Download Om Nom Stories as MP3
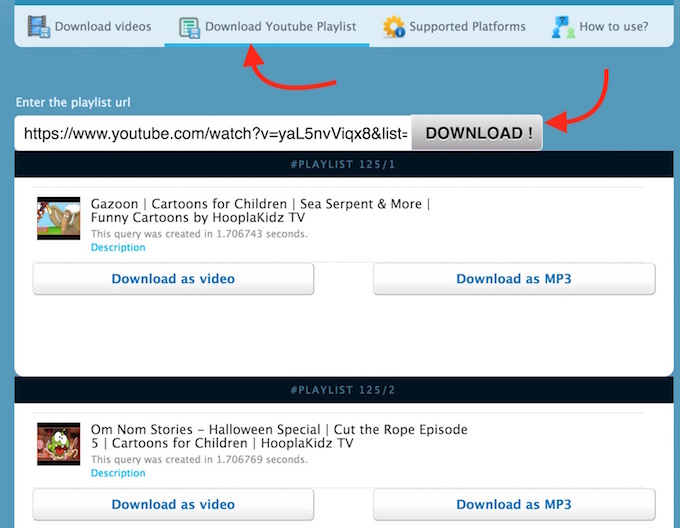 pos(514,505)
